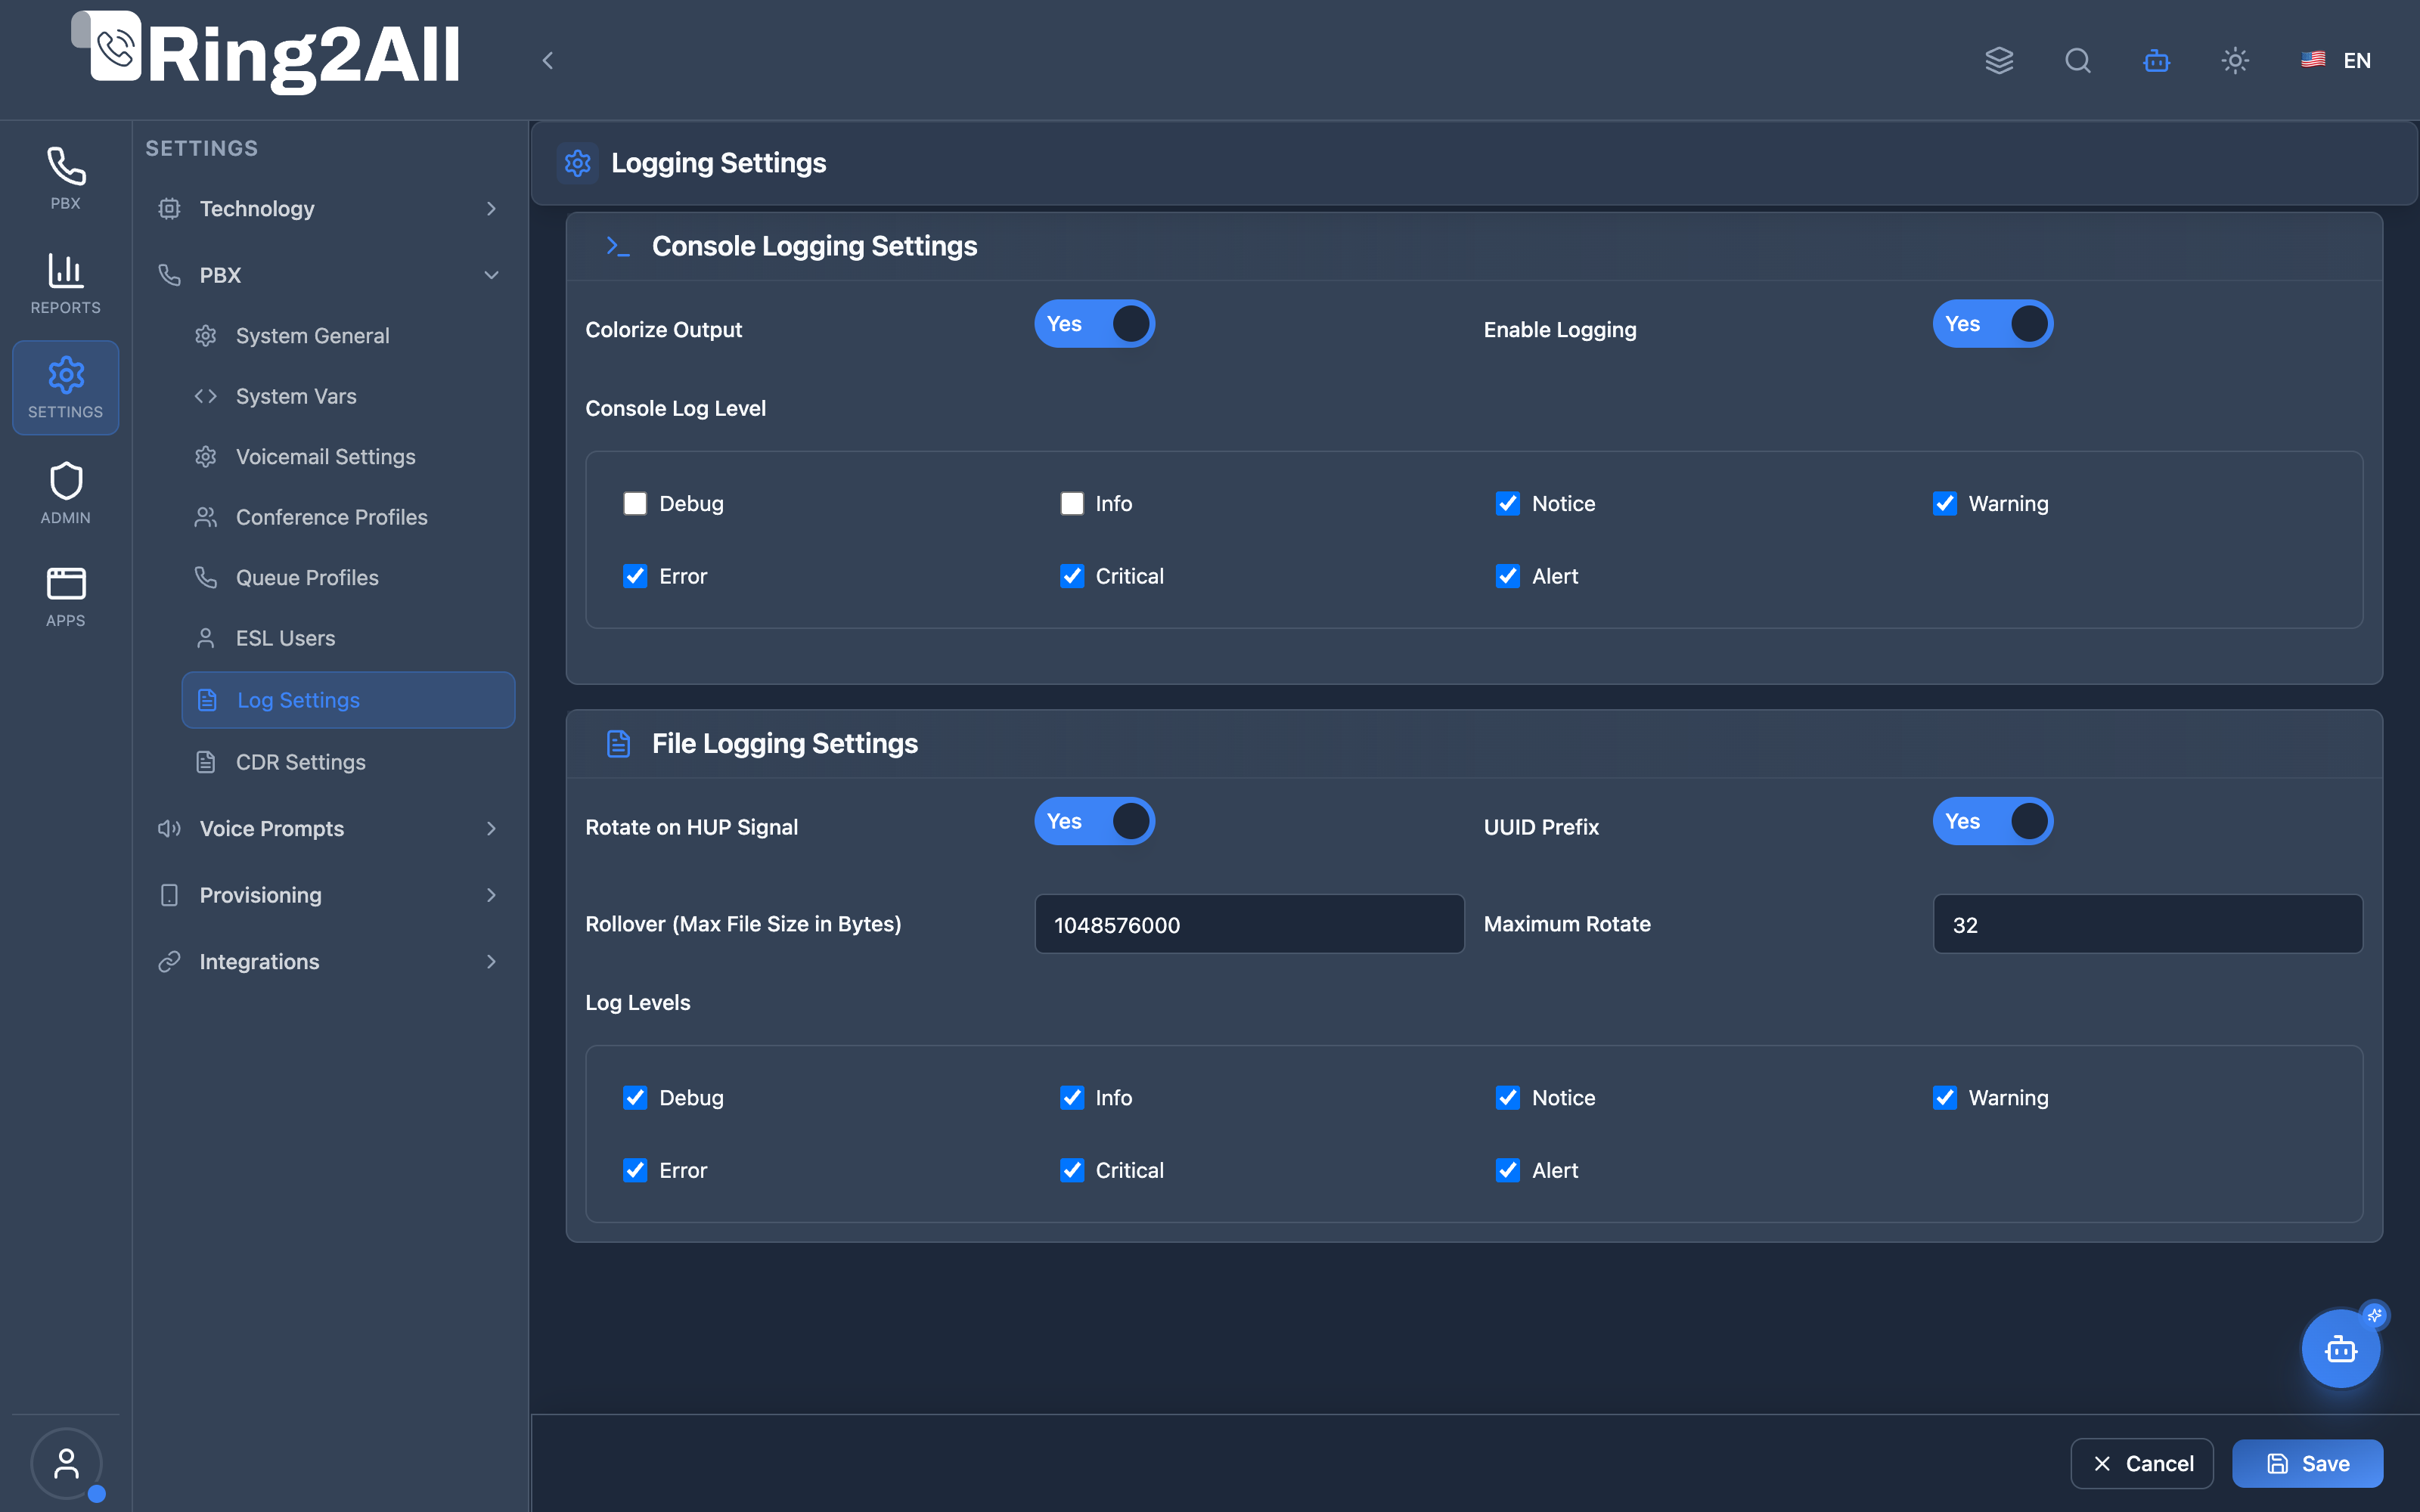Collapse the PBX settings group

(x=329, y=275)
